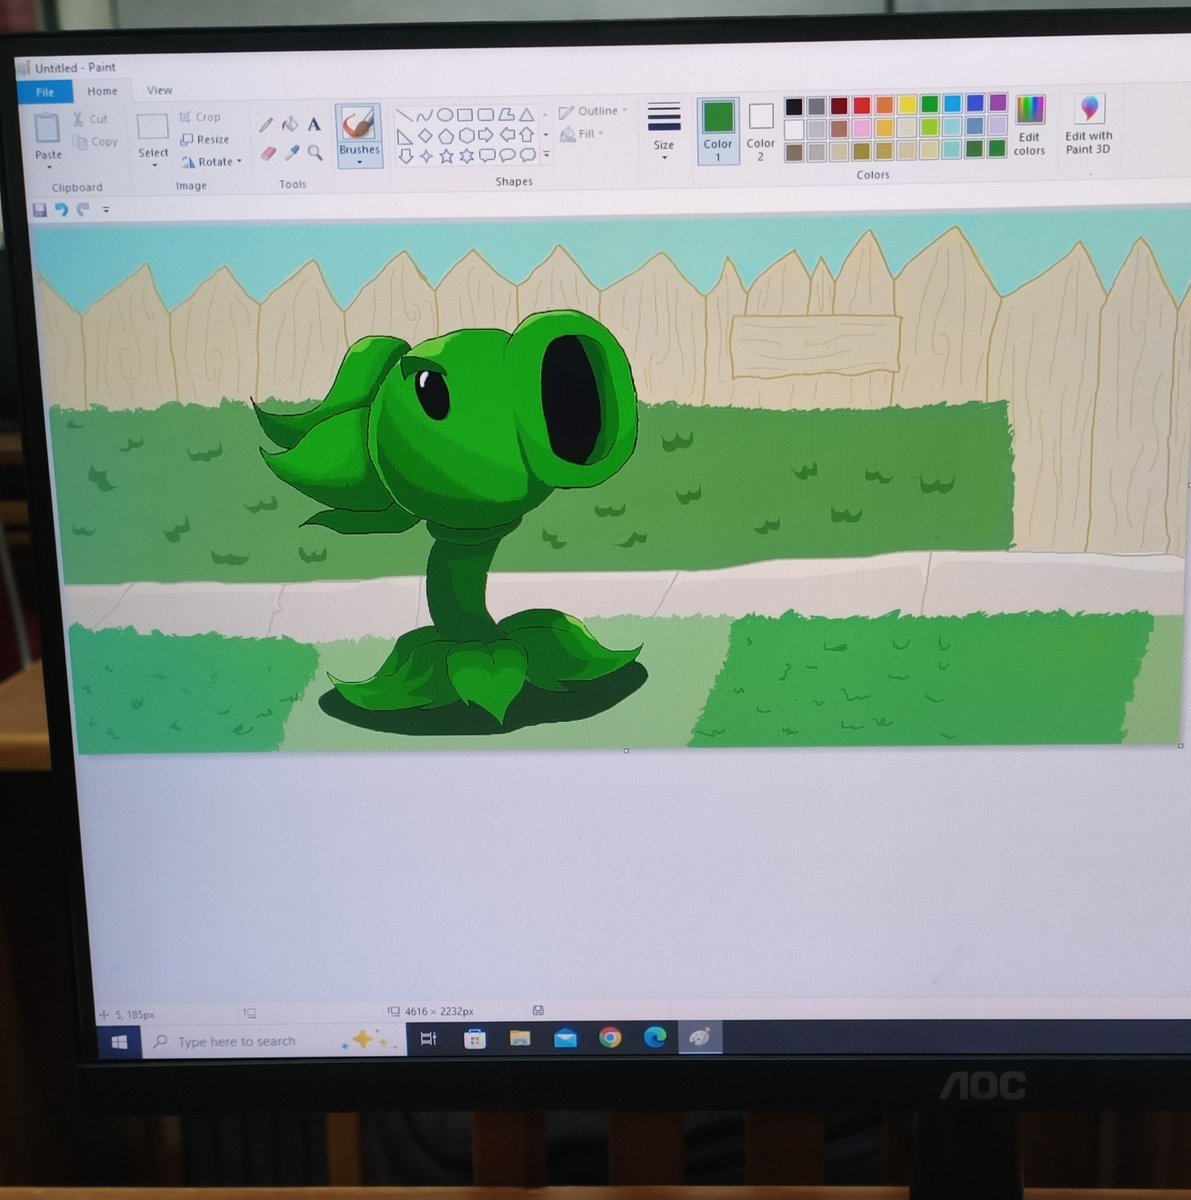Choose the Right arrow shape

point(487,135)
